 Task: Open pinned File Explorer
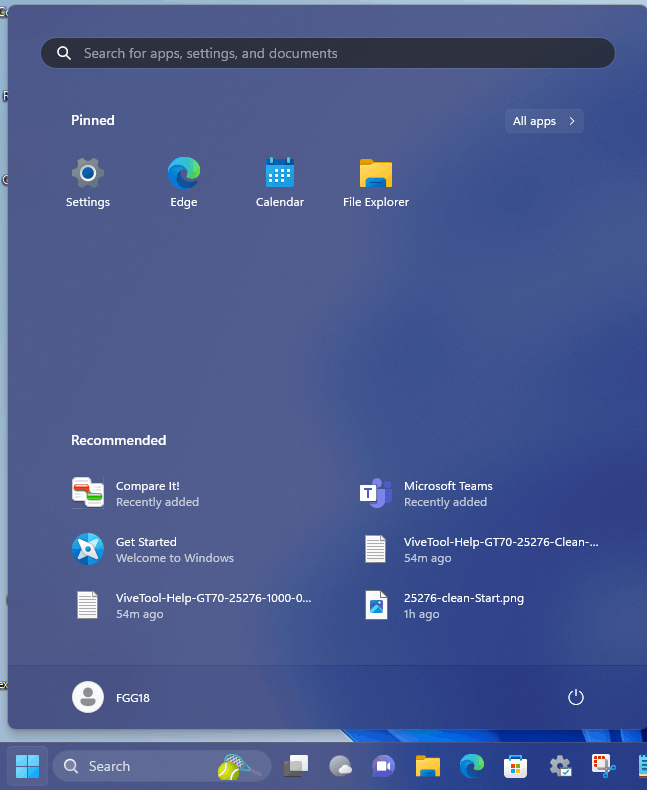[375, 182]
